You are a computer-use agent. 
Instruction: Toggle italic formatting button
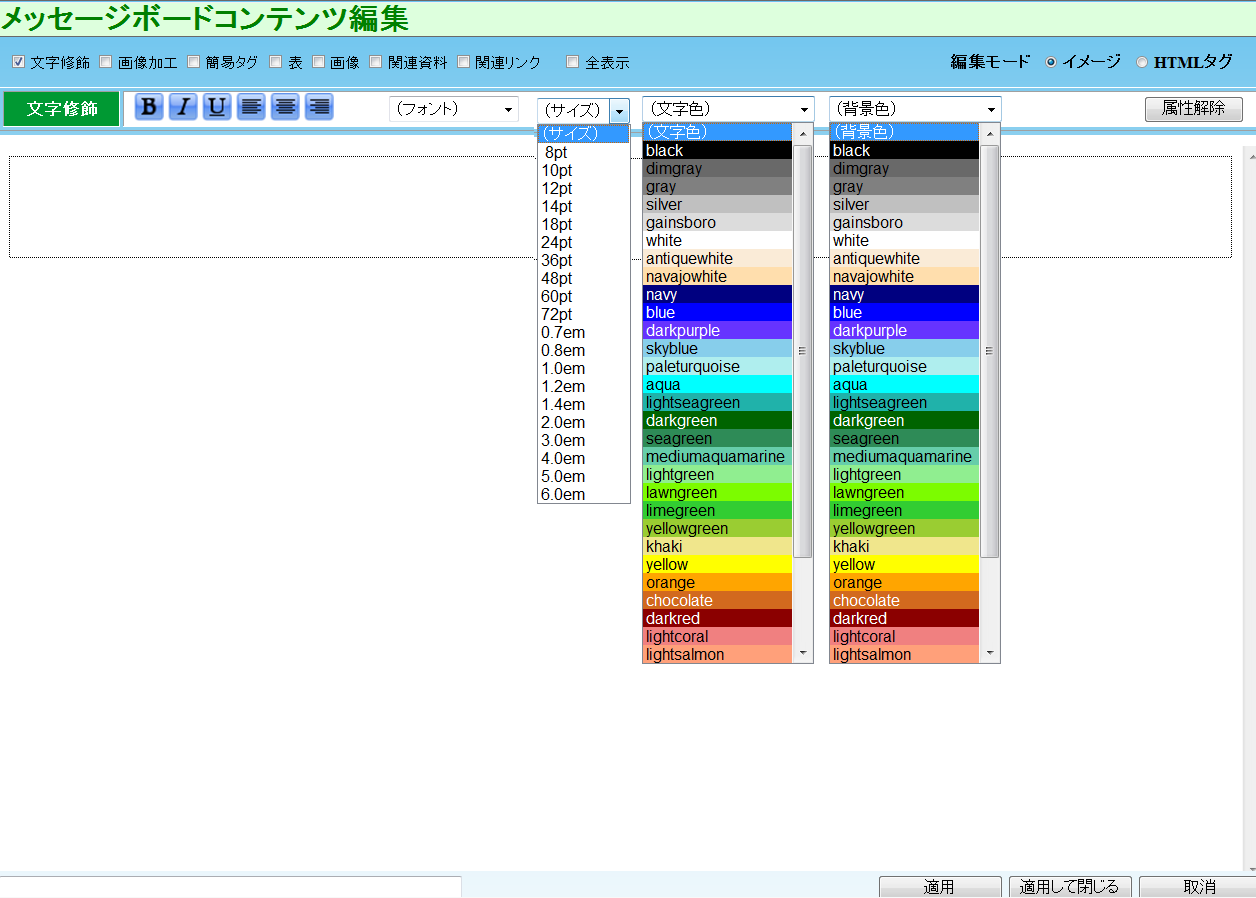point(183,107)
